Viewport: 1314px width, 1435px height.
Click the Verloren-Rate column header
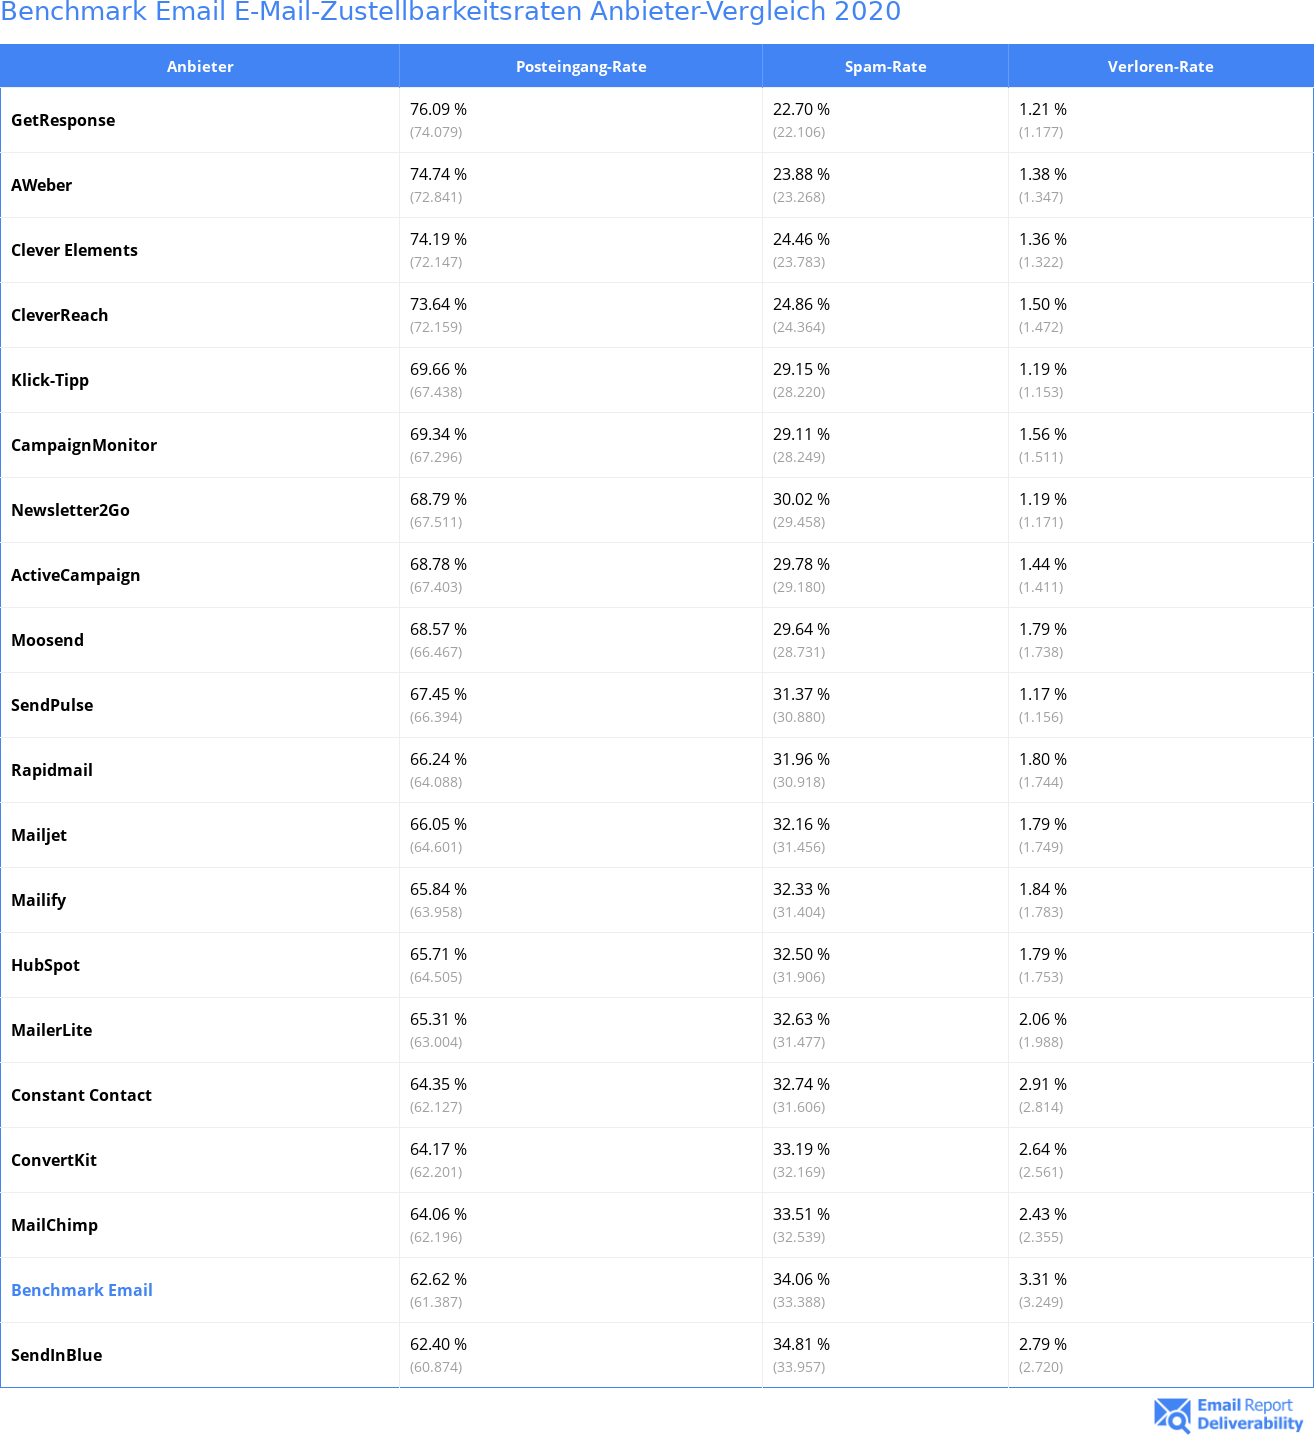tap(1160, 67)
